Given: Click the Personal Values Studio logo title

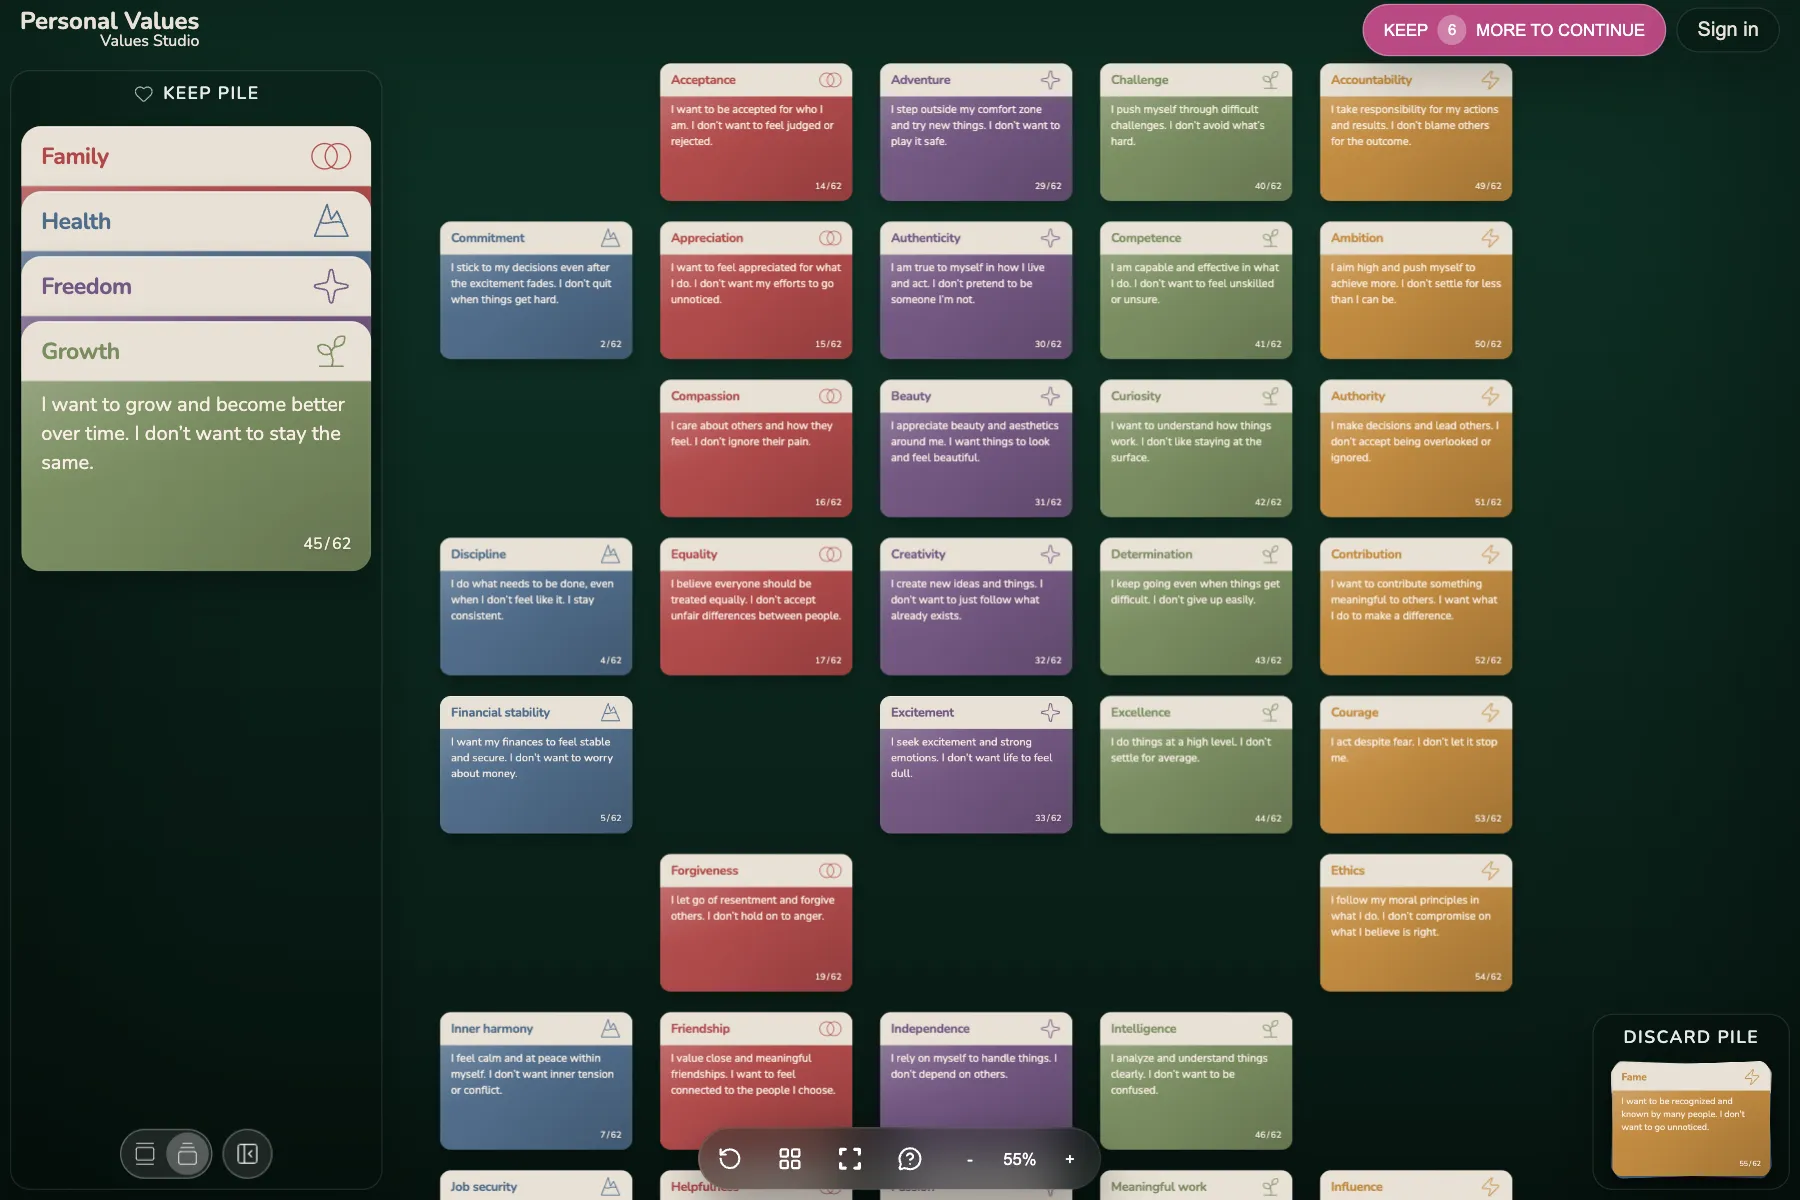Looking at the screenshot, I should point(110,29).
